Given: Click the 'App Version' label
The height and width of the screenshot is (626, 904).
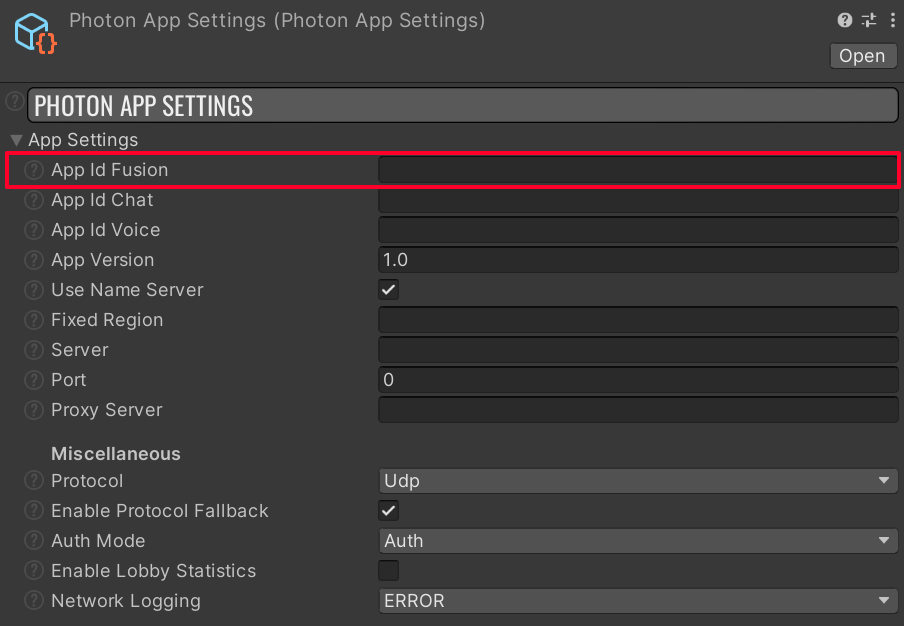Looking at the screenshot, I should pos(103,260).
